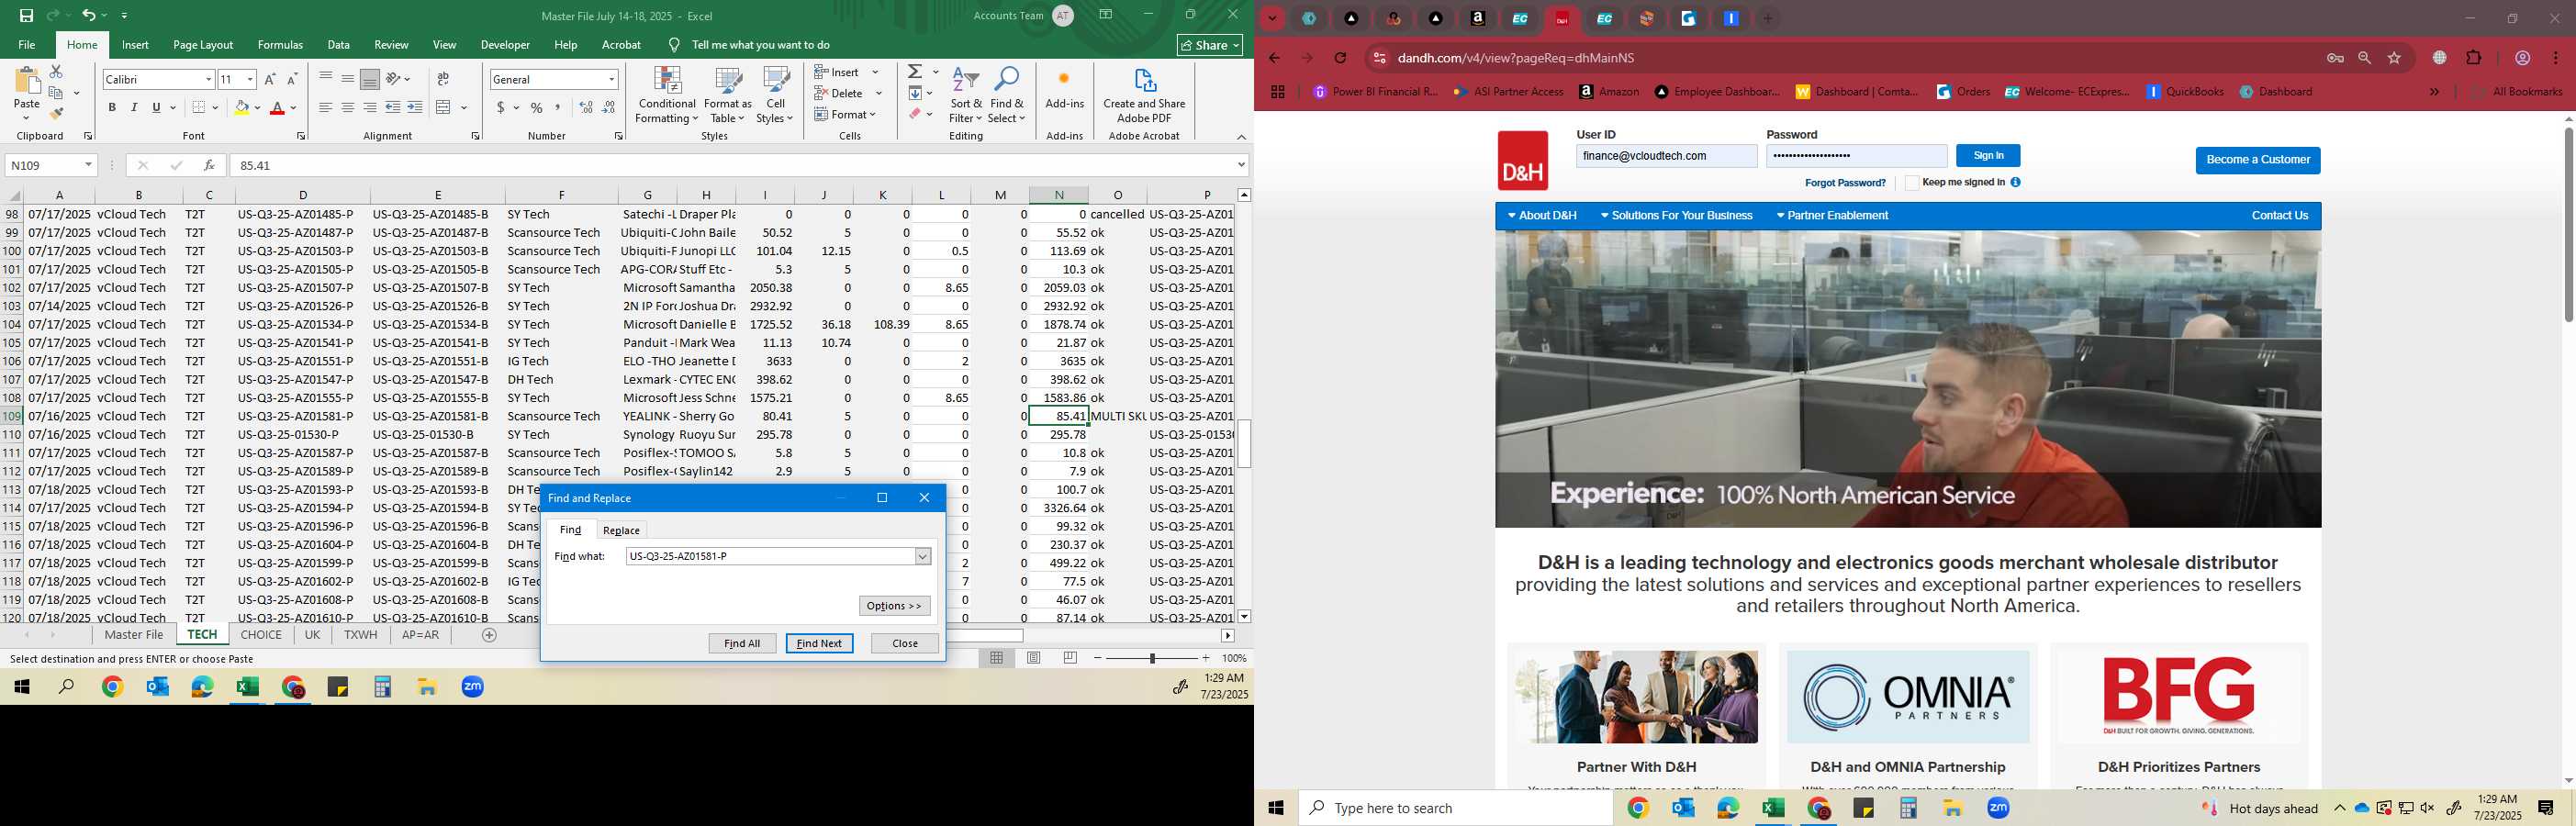The height and width of the screenshot is (826, 2576).
Task: Open the General number format dropdown
Action: tap(611, 79)
